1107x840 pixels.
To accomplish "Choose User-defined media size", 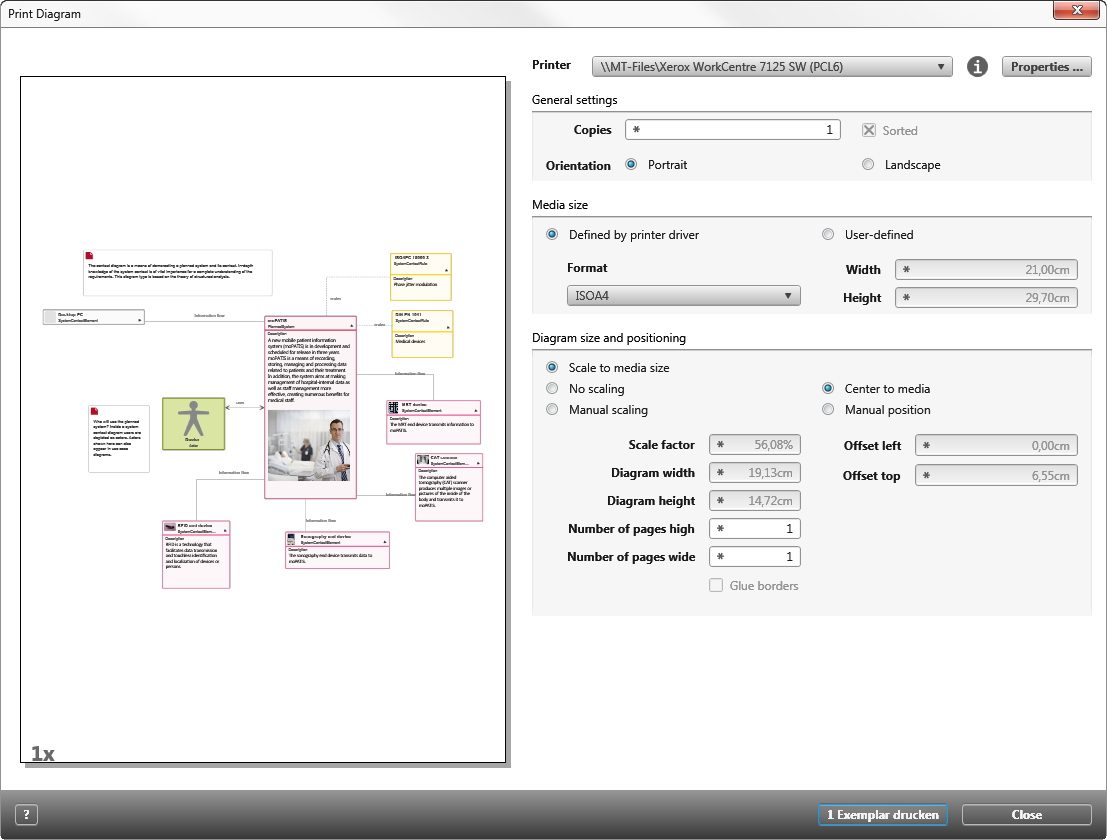I will click(828, 235).
